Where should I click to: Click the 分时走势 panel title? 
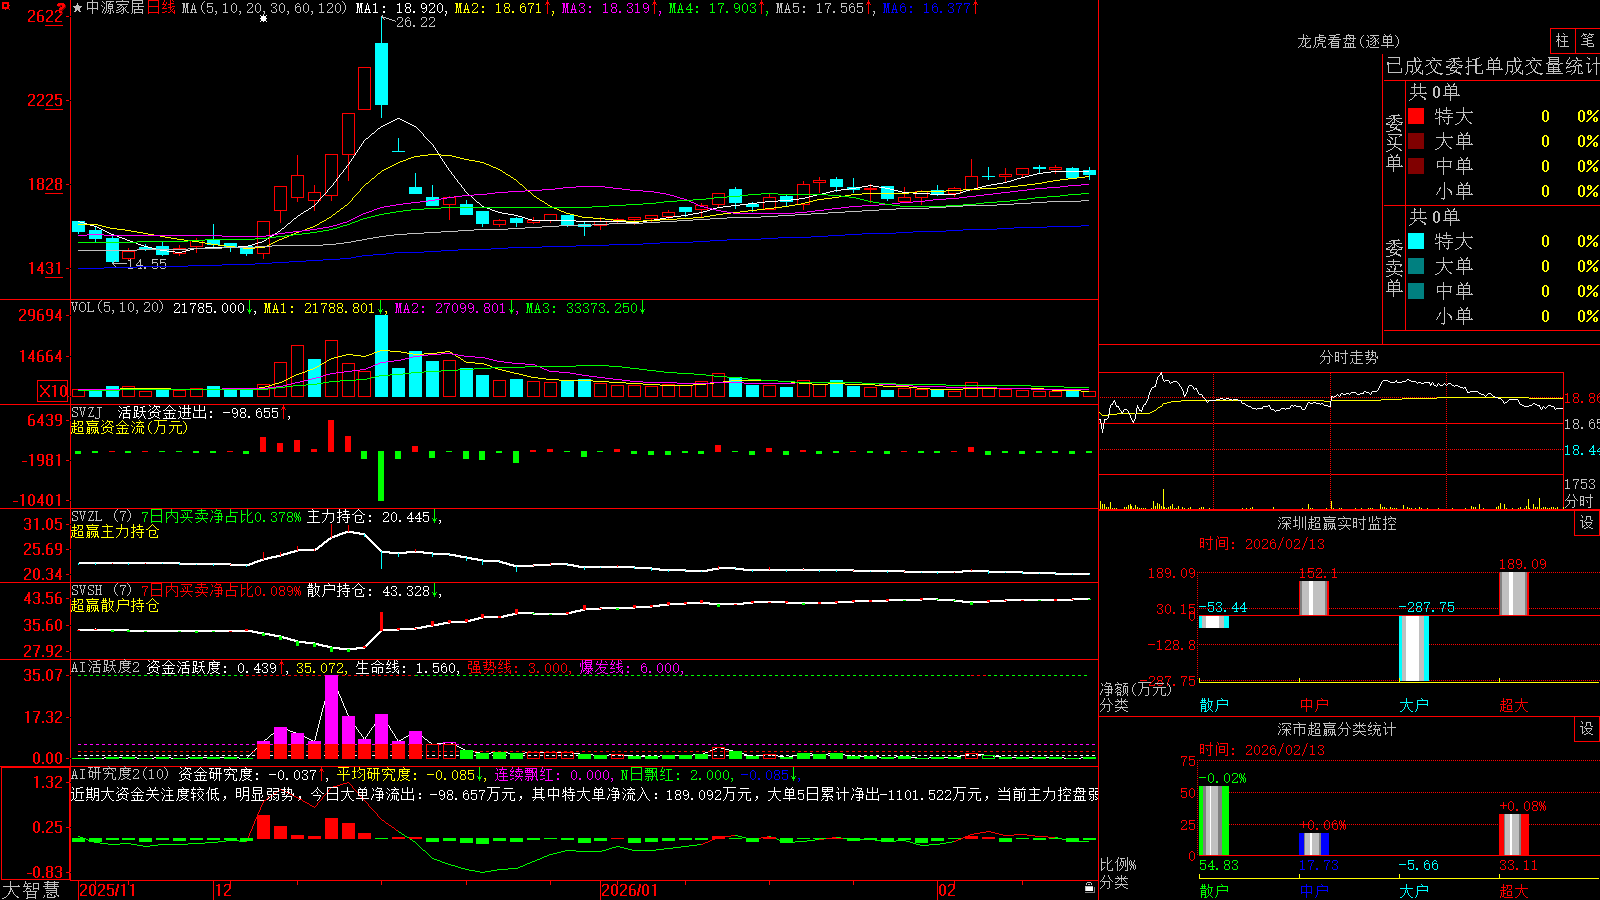click(1348, 357)
